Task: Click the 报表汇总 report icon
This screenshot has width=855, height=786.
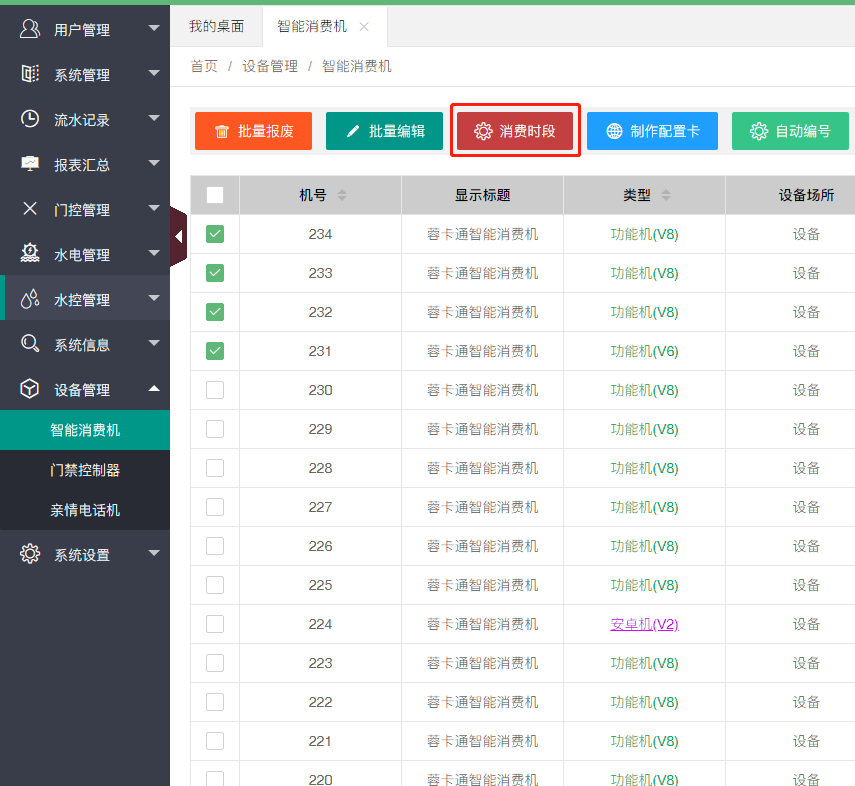Action: 30,164
